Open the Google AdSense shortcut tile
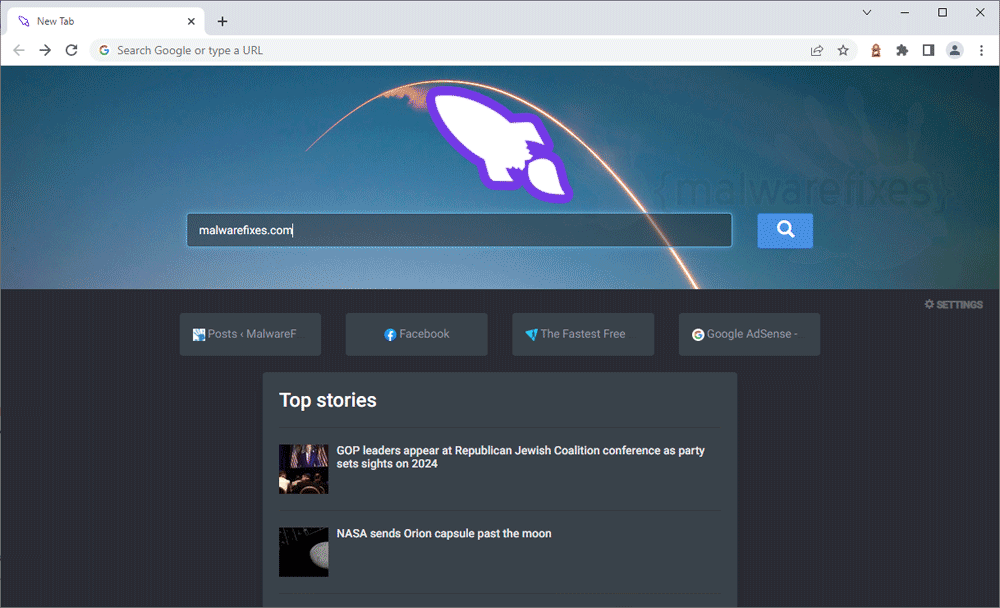 [749, 334]
